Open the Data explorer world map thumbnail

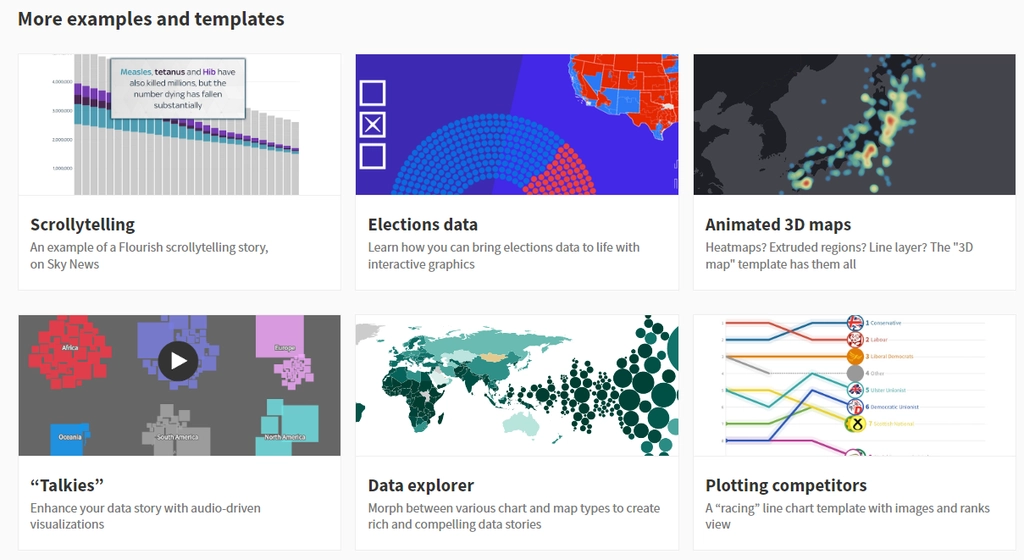pyautogui.click(x=517, y=385)
